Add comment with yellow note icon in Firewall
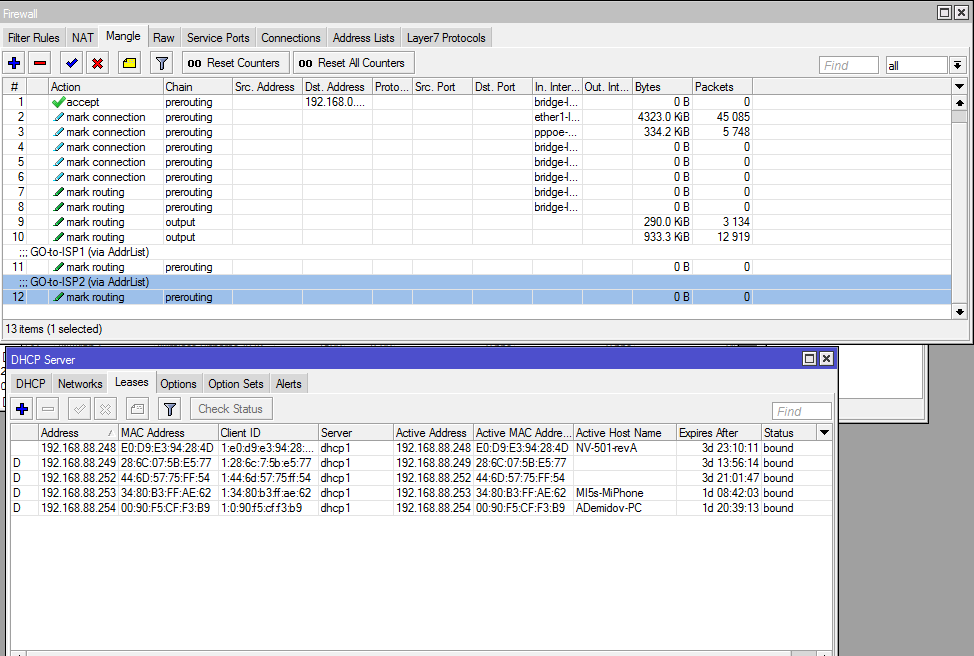This screenshot has width=974, height=656. tap(129, 63)
